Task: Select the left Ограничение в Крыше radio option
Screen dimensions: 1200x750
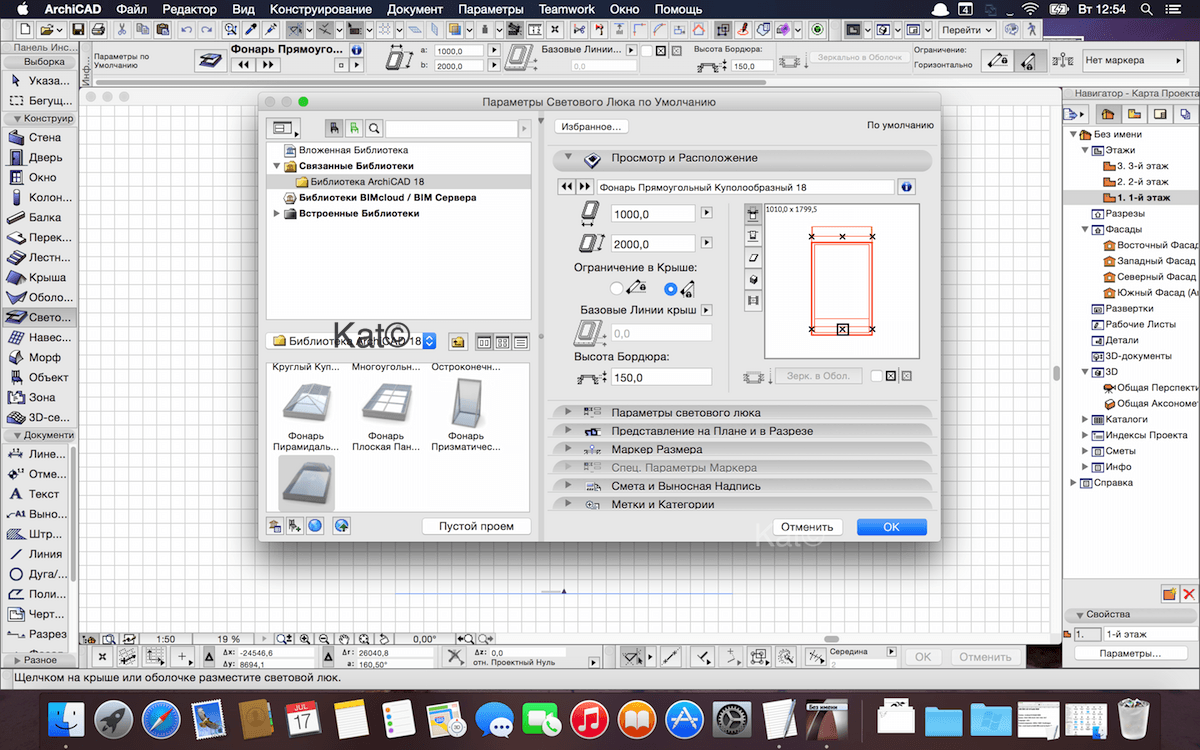Action: coord(617,289)
